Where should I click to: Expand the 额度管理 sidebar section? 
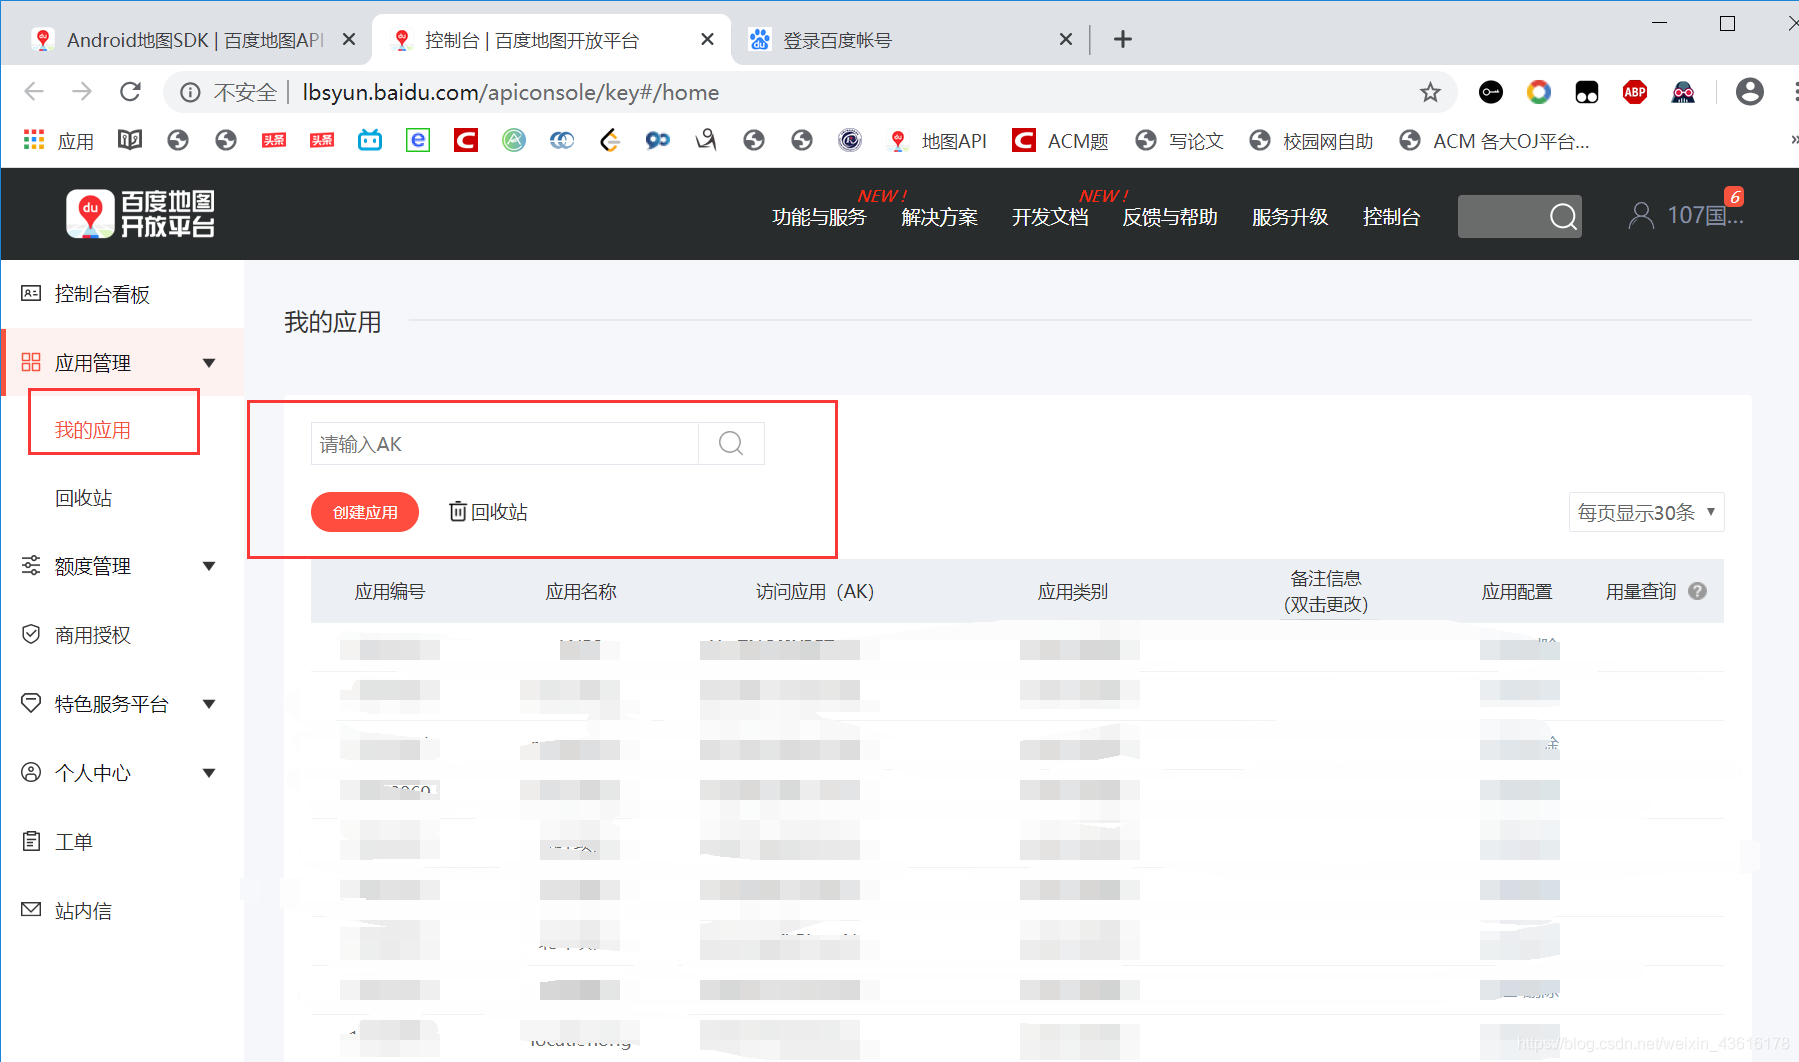209,565
